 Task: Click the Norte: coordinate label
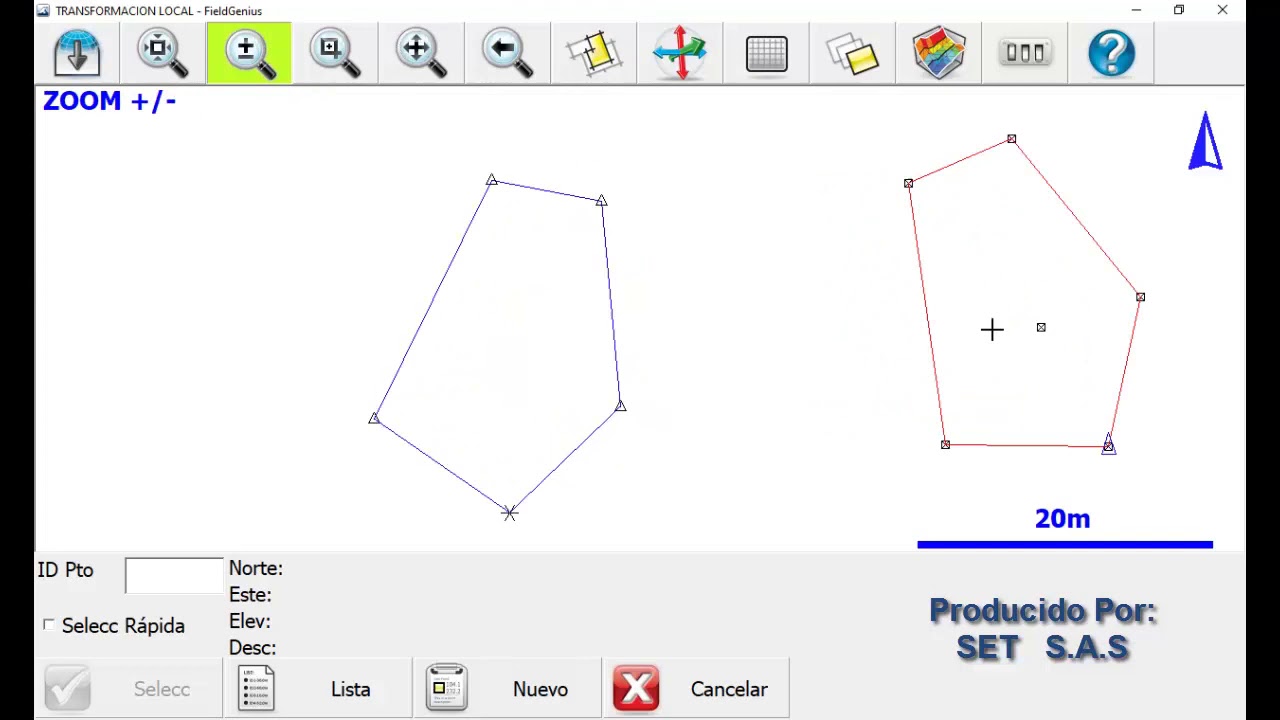coord(256,568)
